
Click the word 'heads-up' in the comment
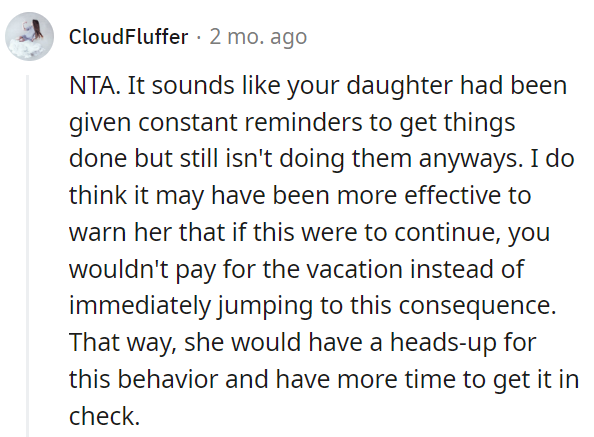443,343
